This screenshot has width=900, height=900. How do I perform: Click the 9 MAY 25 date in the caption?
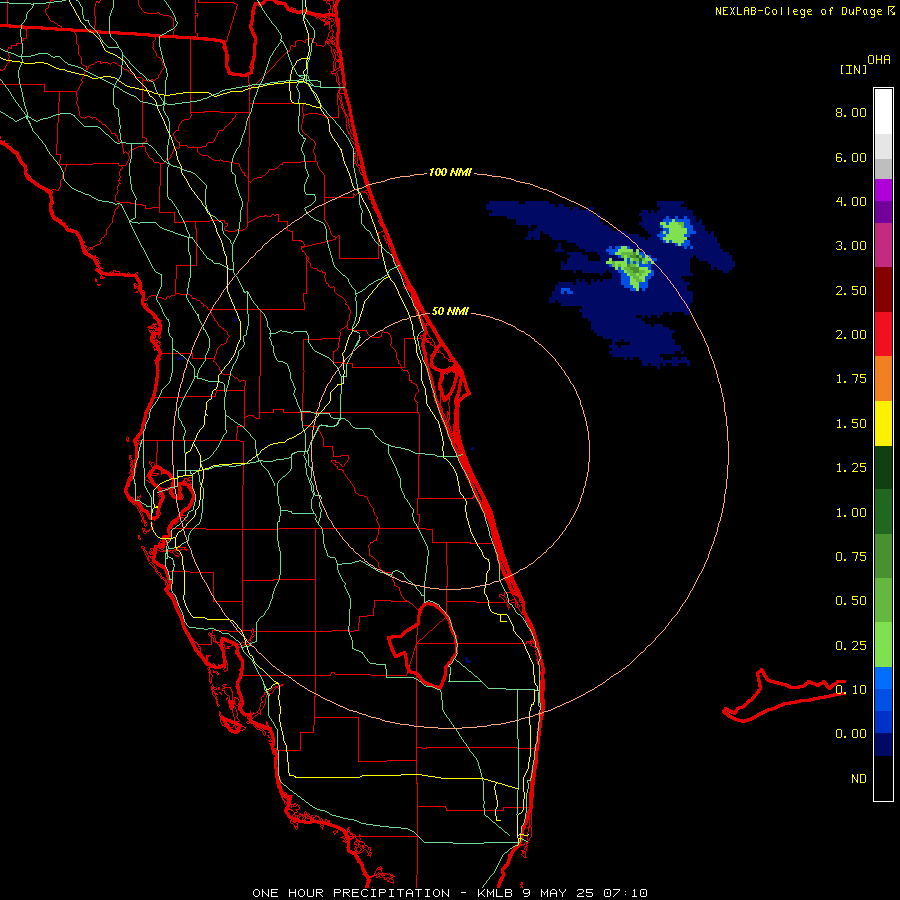pos(560,893)
